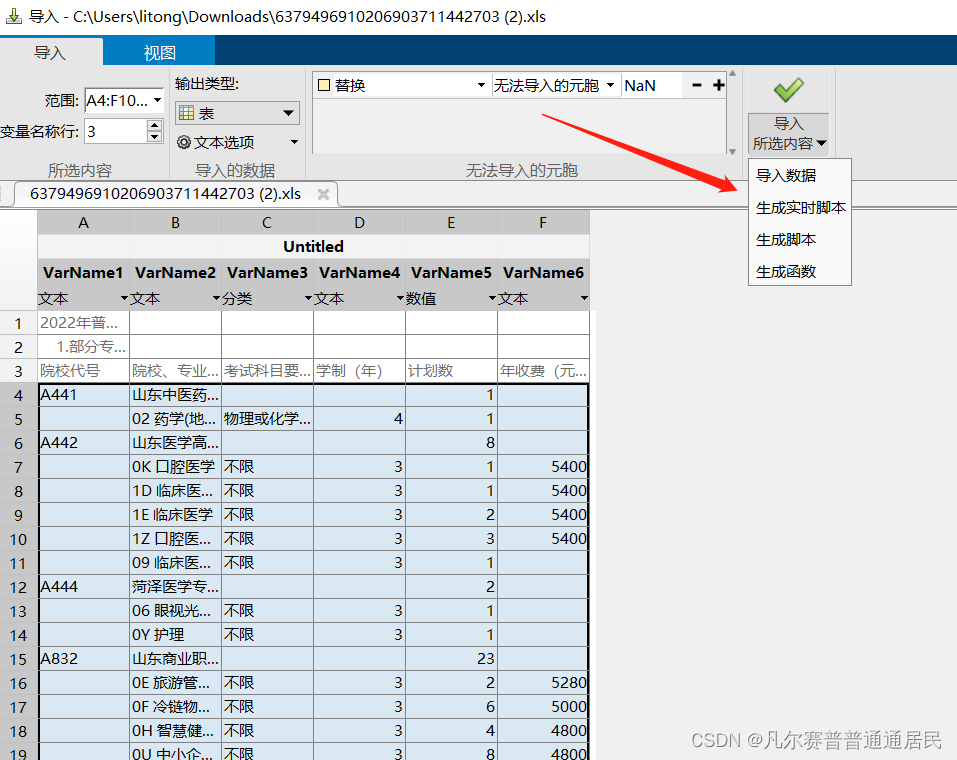This screenshot has width=957, height=760.
Task: Select 生成函数 menu entry
Action: point(786,271)
